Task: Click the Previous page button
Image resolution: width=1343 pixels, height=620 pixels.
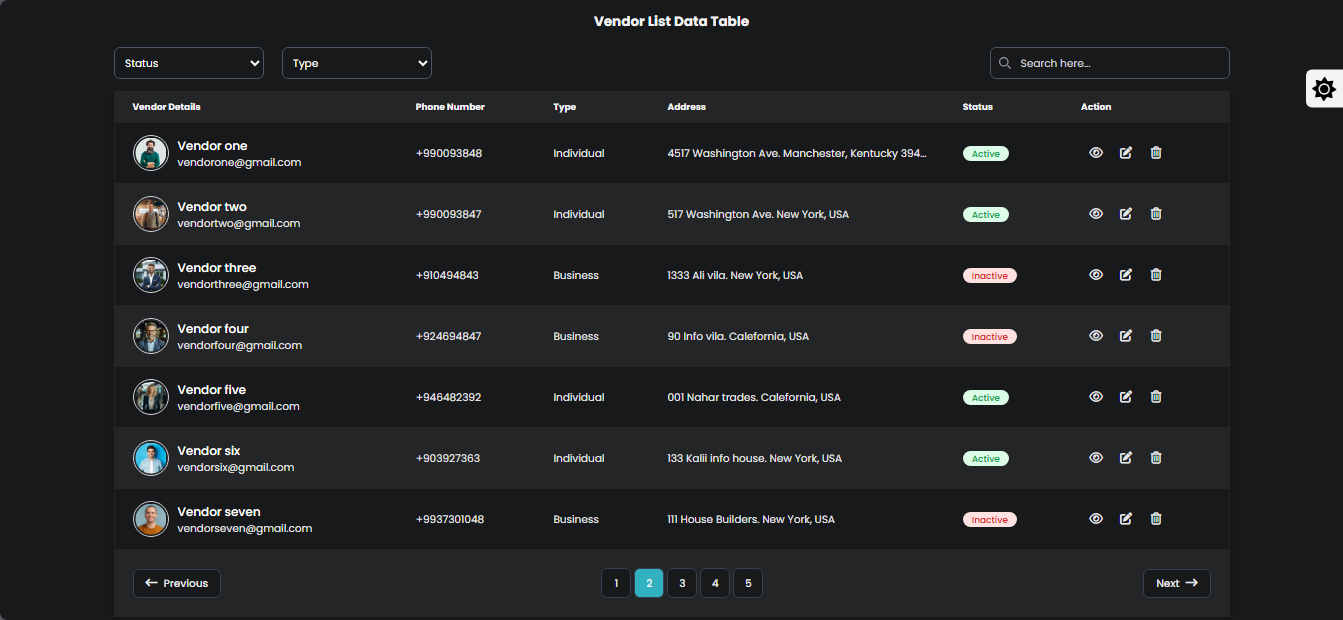Action: pos(177,583)
